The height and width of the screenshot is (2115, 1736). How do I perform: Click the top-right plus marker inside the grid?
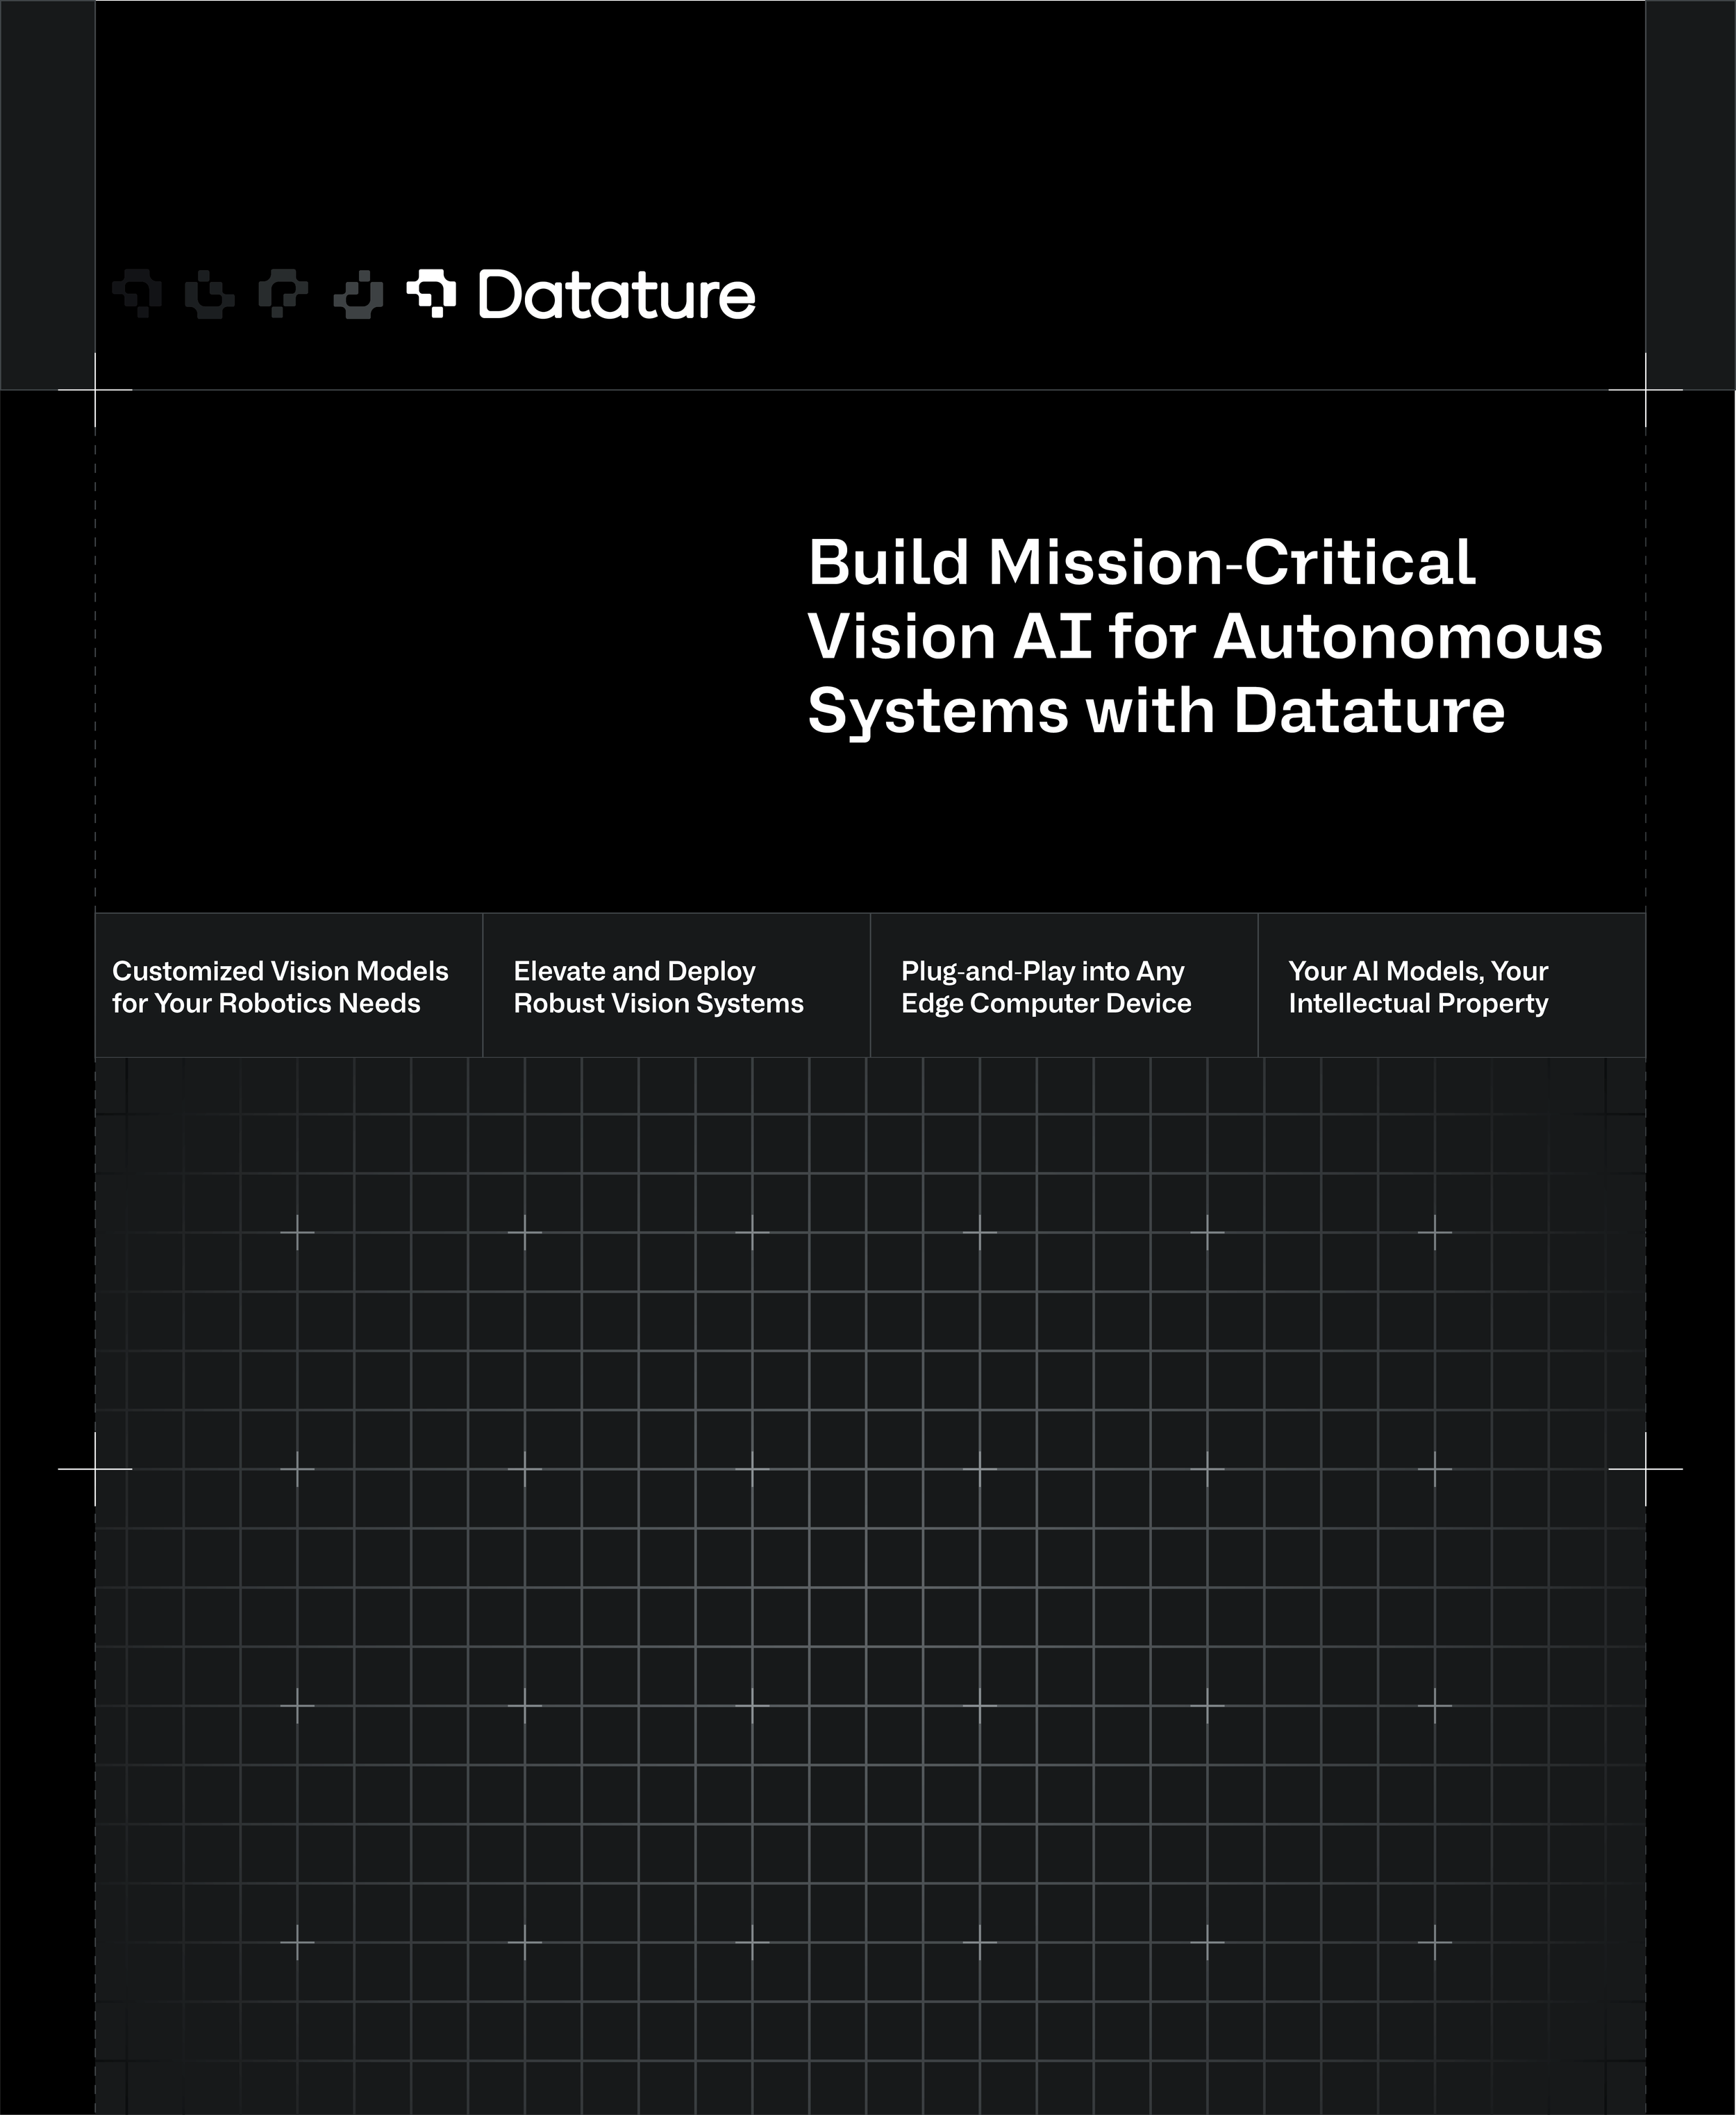[1435, 1232]
